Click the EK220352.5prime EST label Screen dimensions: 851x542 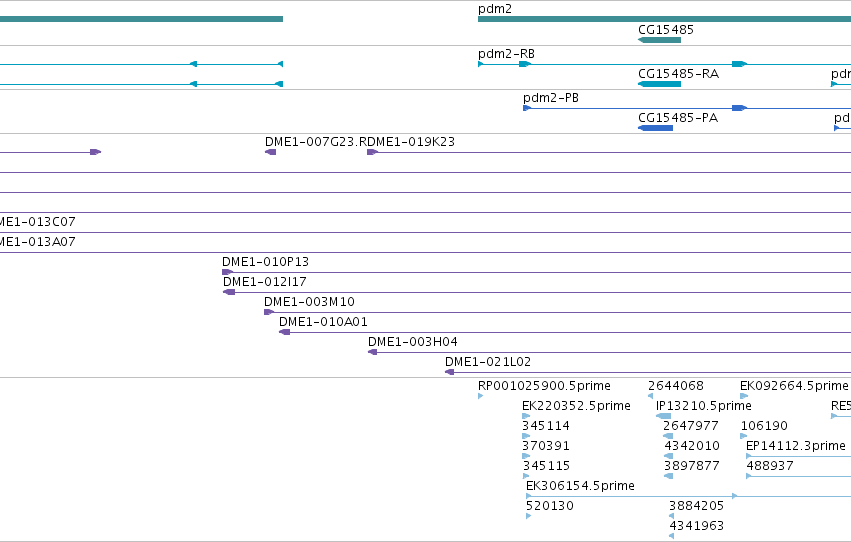coord(576,406)
